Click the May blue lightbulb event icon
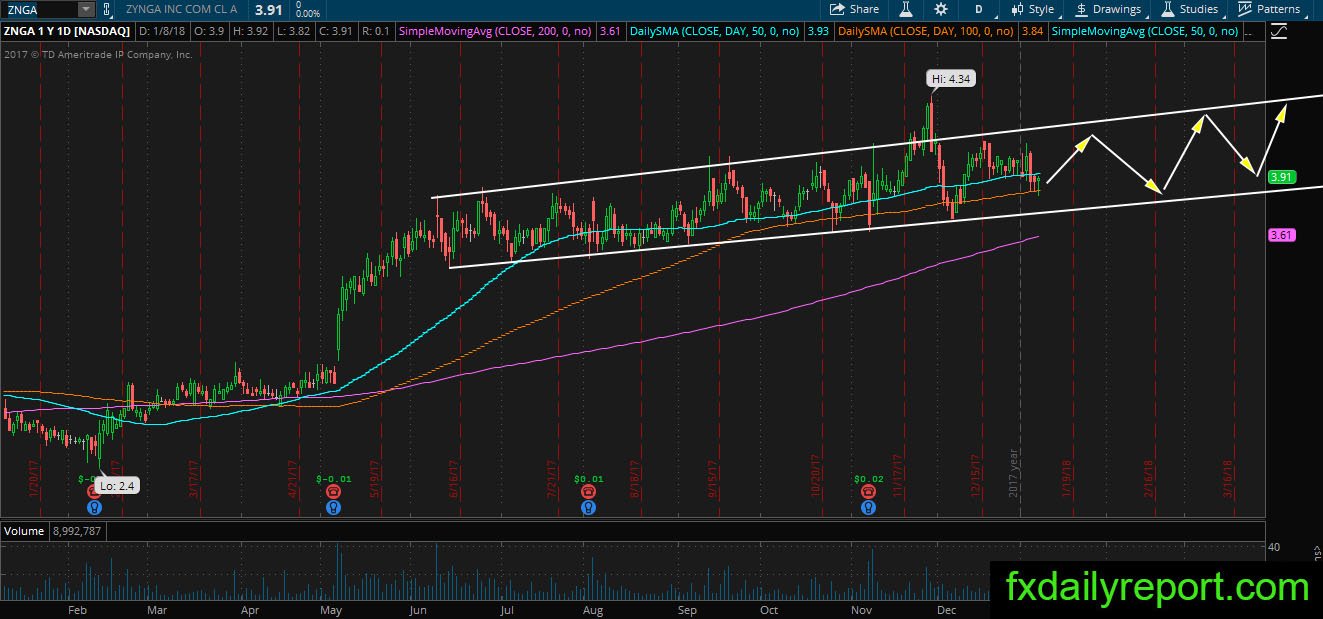1323x619 pixels. [x=334, y=507]
